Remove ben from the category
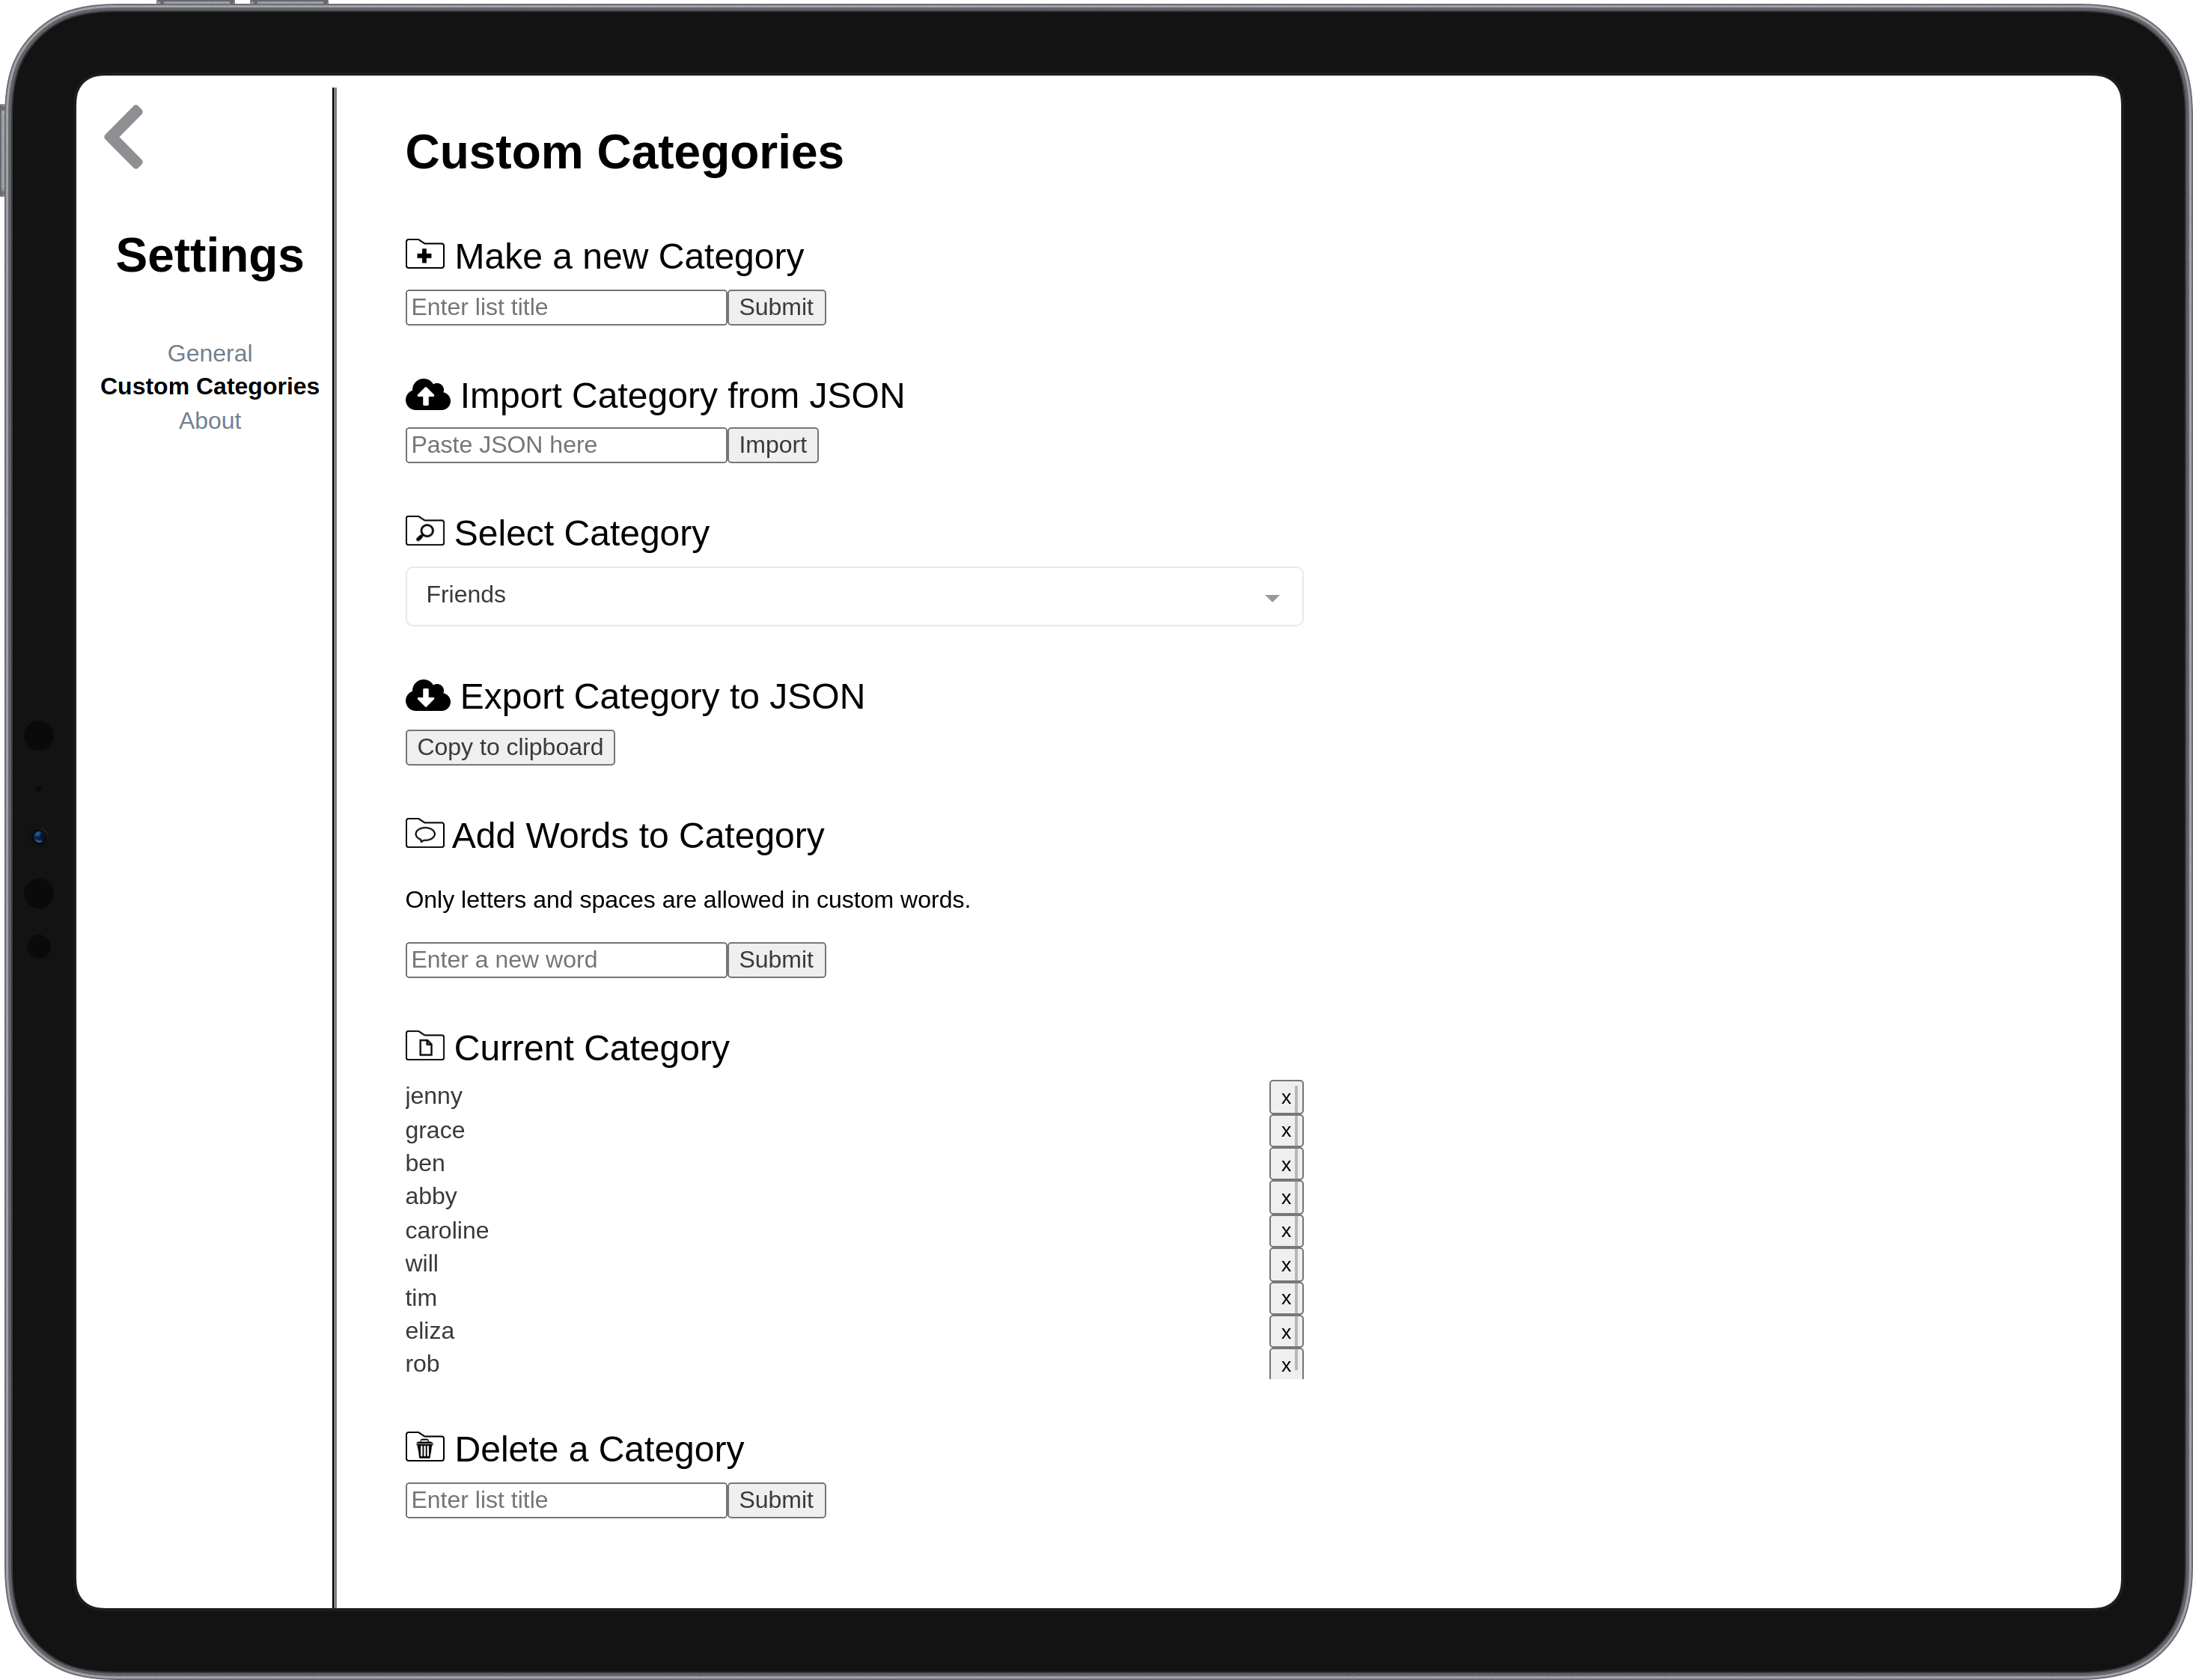Viewport: 2193px width, 1680px height. 1286,1165
